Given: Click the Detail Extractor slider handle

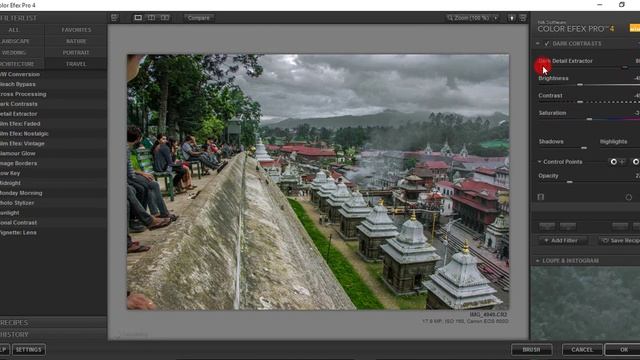Looking at the screenshot, I should pos(624,67).
